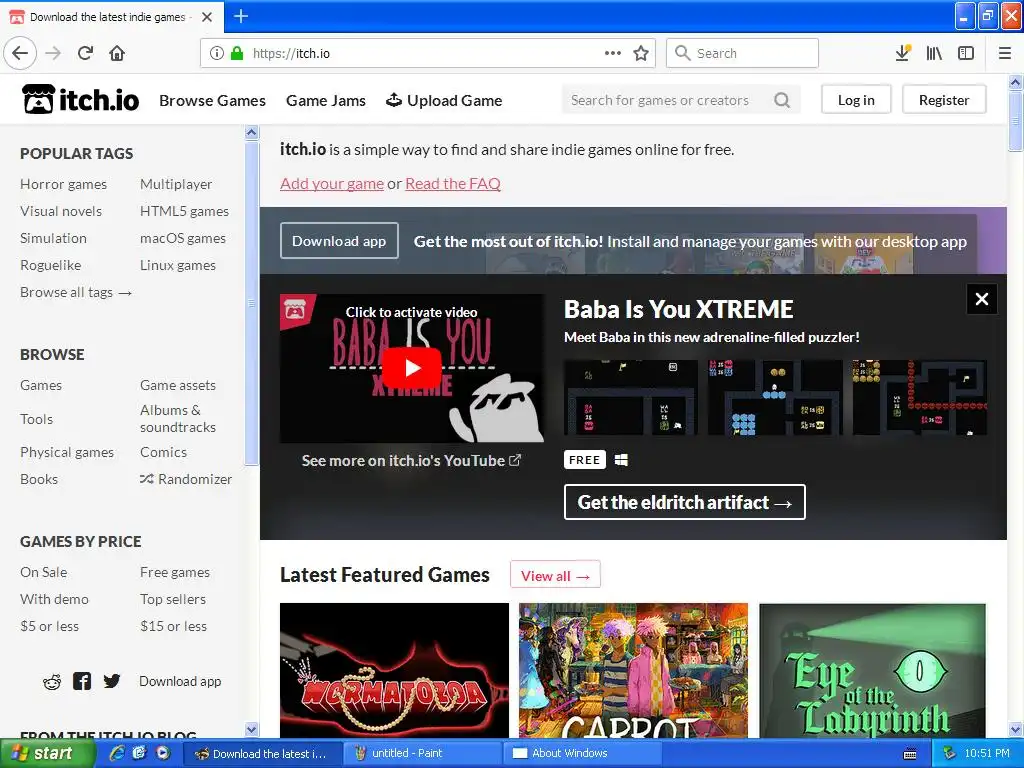Open Albums & soundtracks category
The image size is (1024, 768).
178,419
